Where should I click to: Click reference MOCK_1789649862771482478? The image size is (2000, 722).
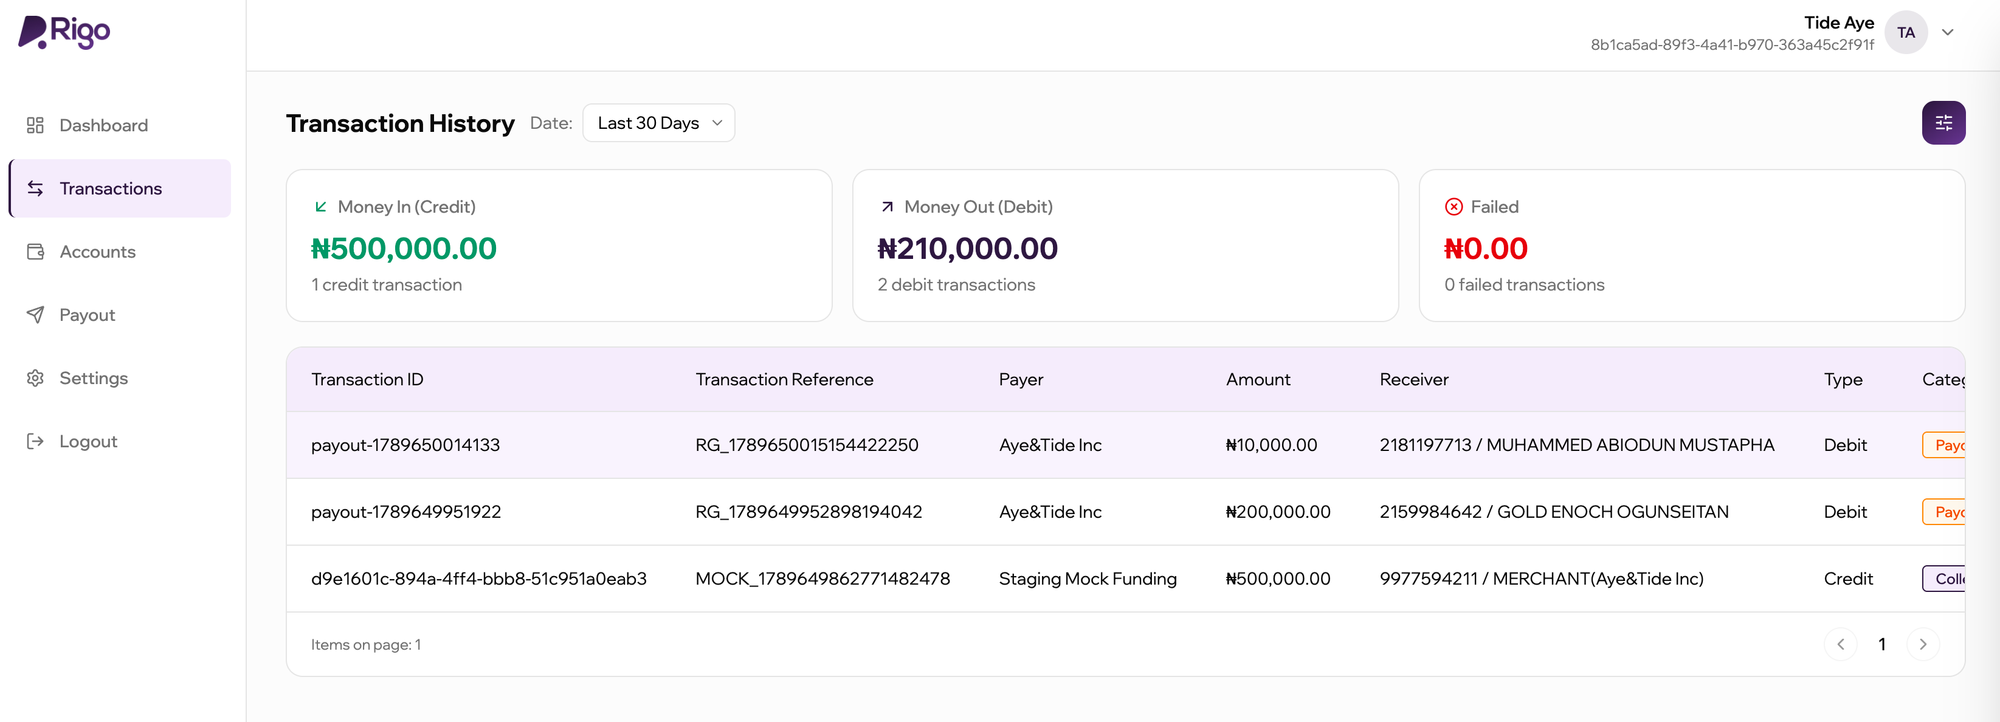823,579
